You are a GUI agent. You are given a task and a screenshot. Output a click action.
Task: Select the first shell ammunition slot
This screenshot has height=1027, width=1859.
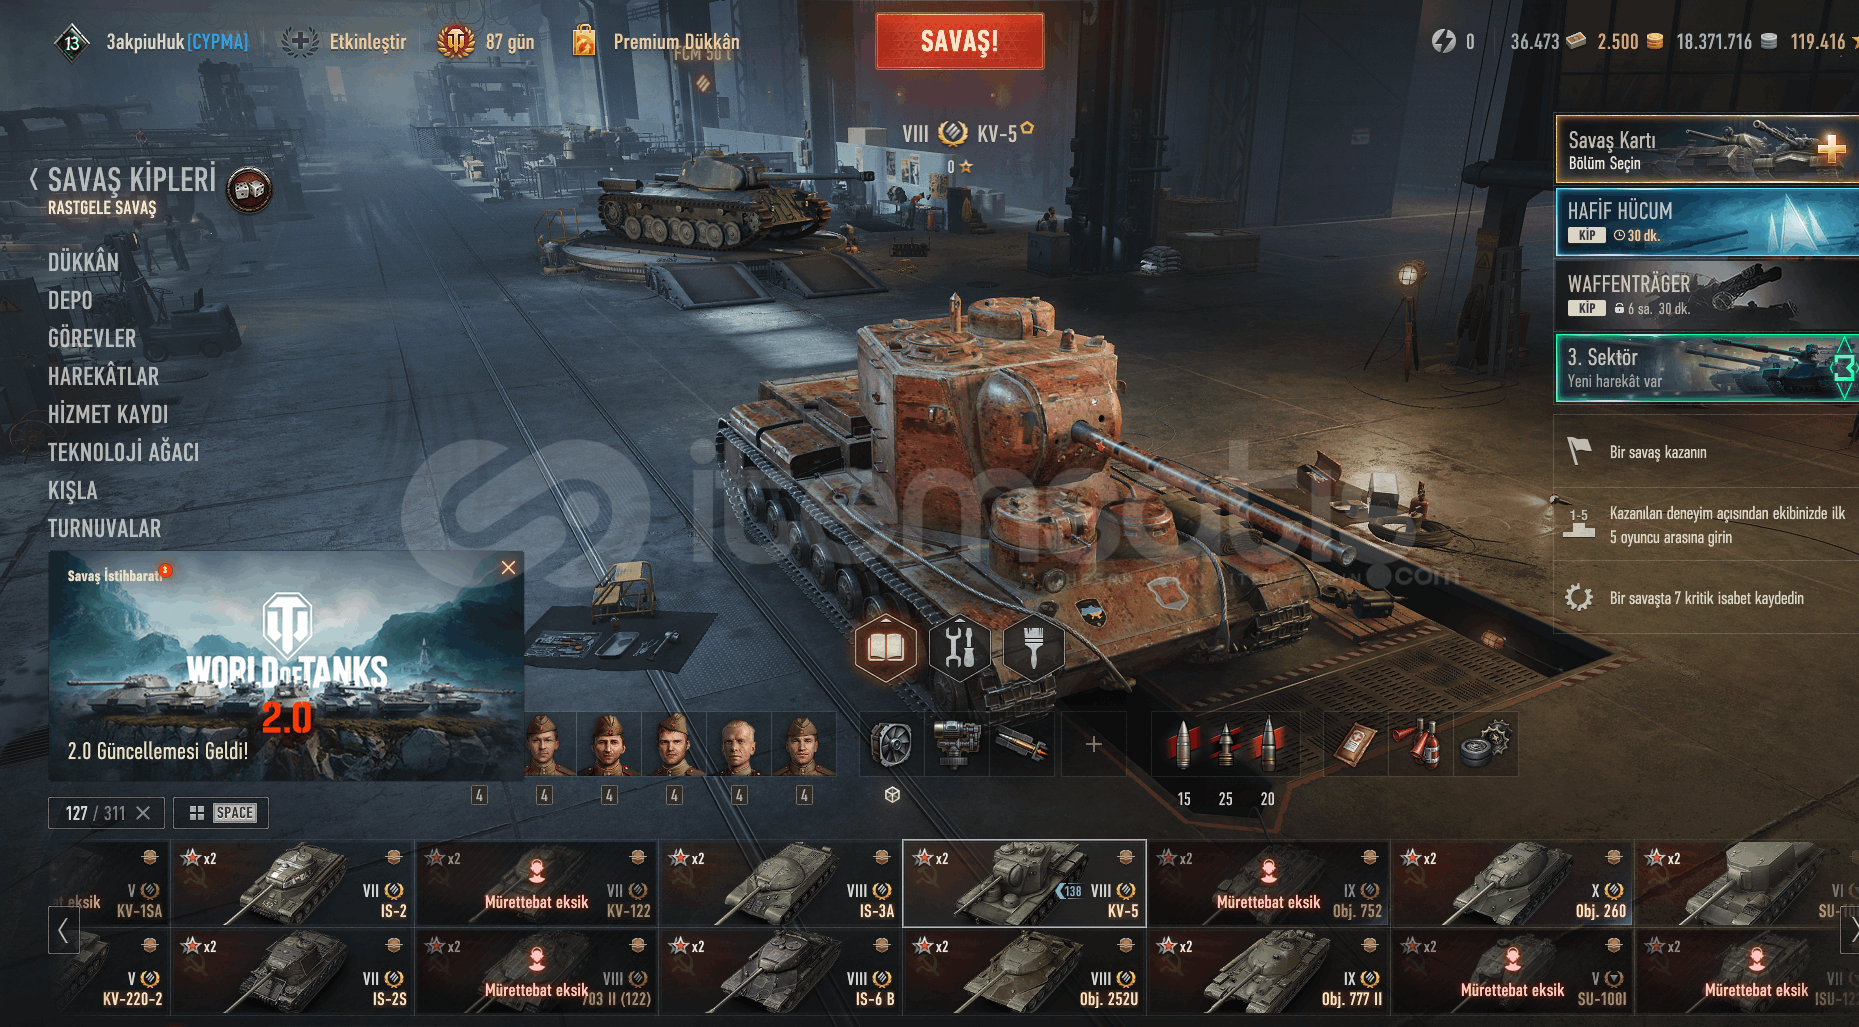tap(1183, 744)
